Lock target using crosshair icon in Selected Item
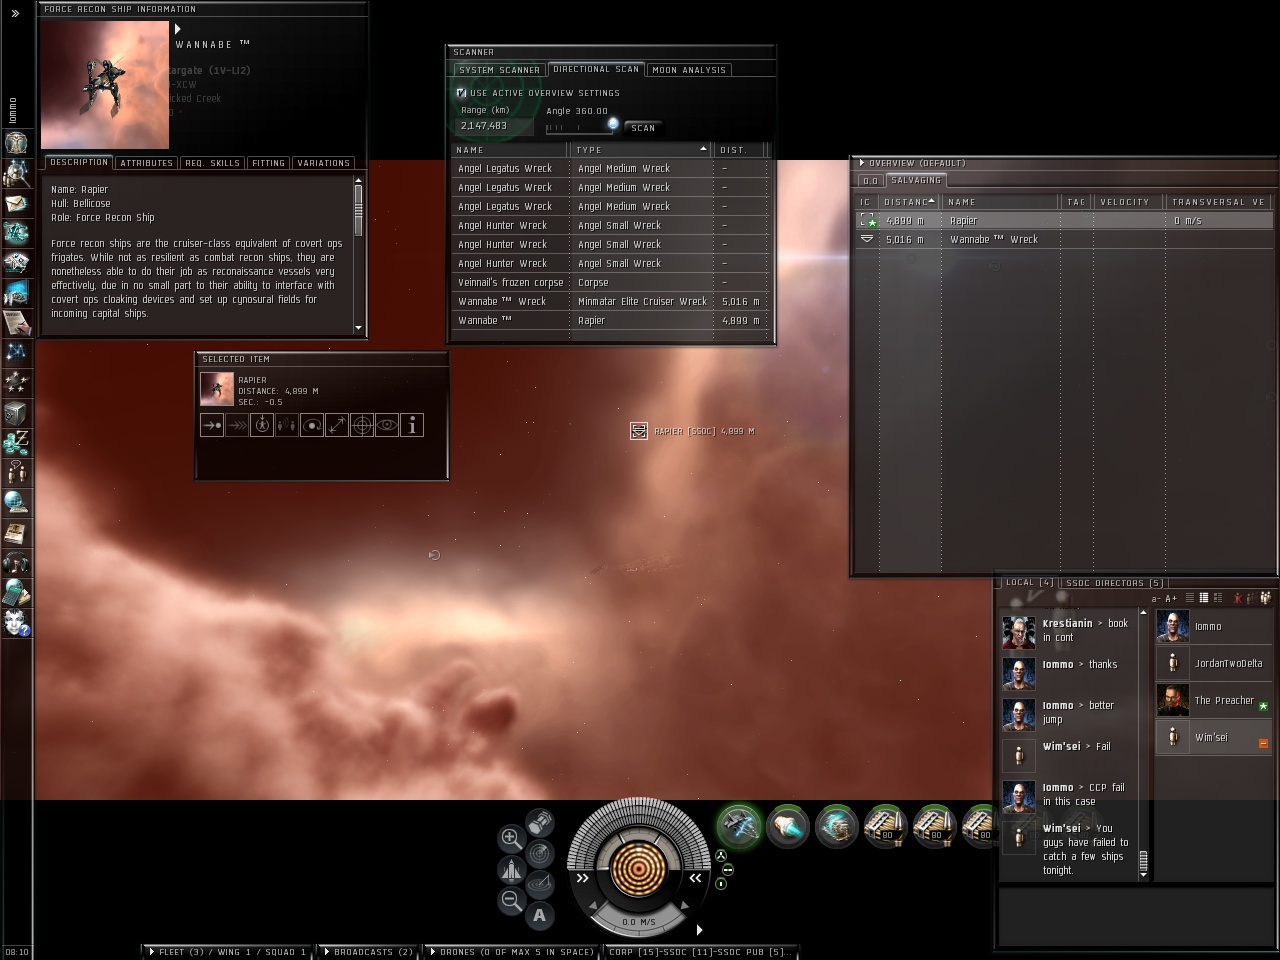Viewport: 1280px width, 960px height. pyautogui.click(x=362, y=425)
